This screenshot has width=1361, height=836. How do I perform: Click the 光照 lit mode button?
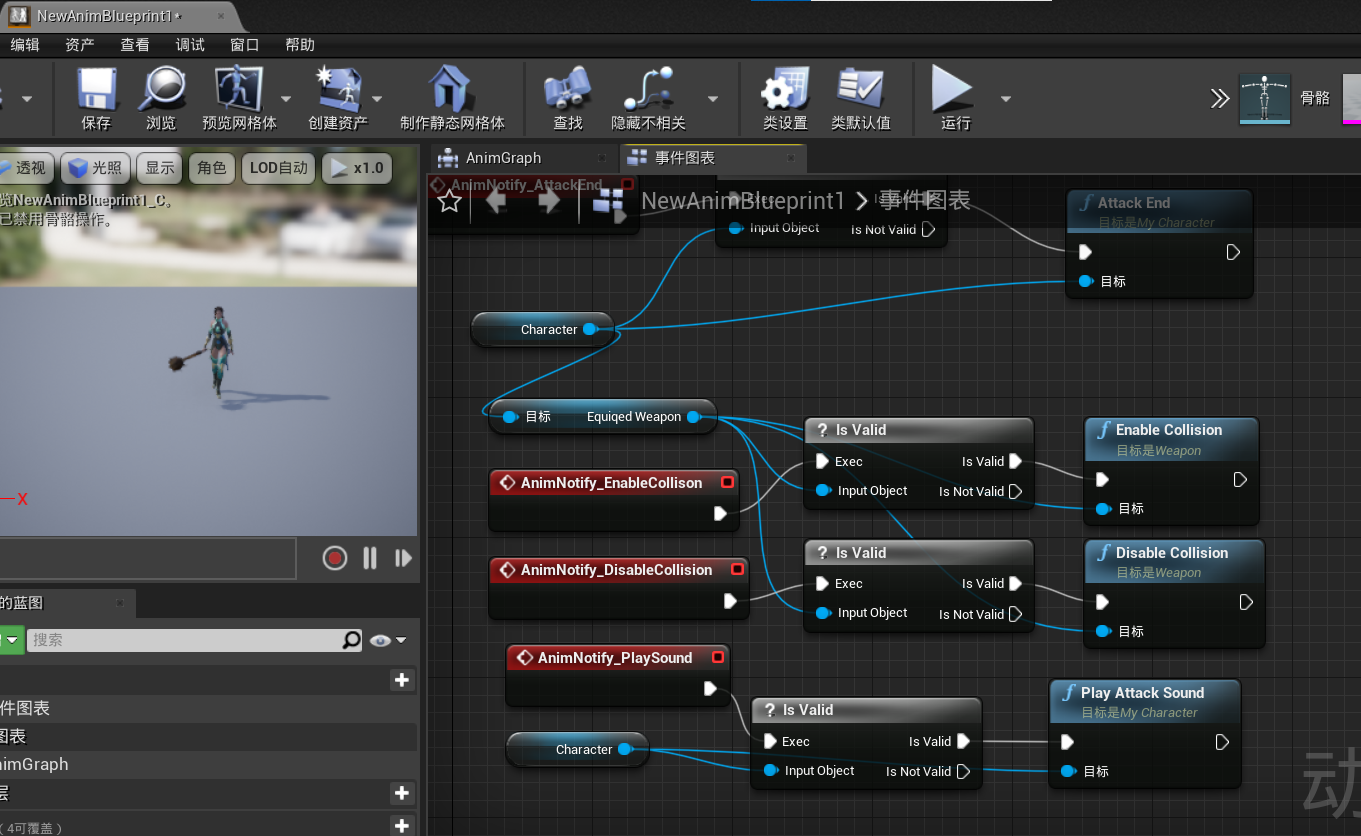(95, 168)
